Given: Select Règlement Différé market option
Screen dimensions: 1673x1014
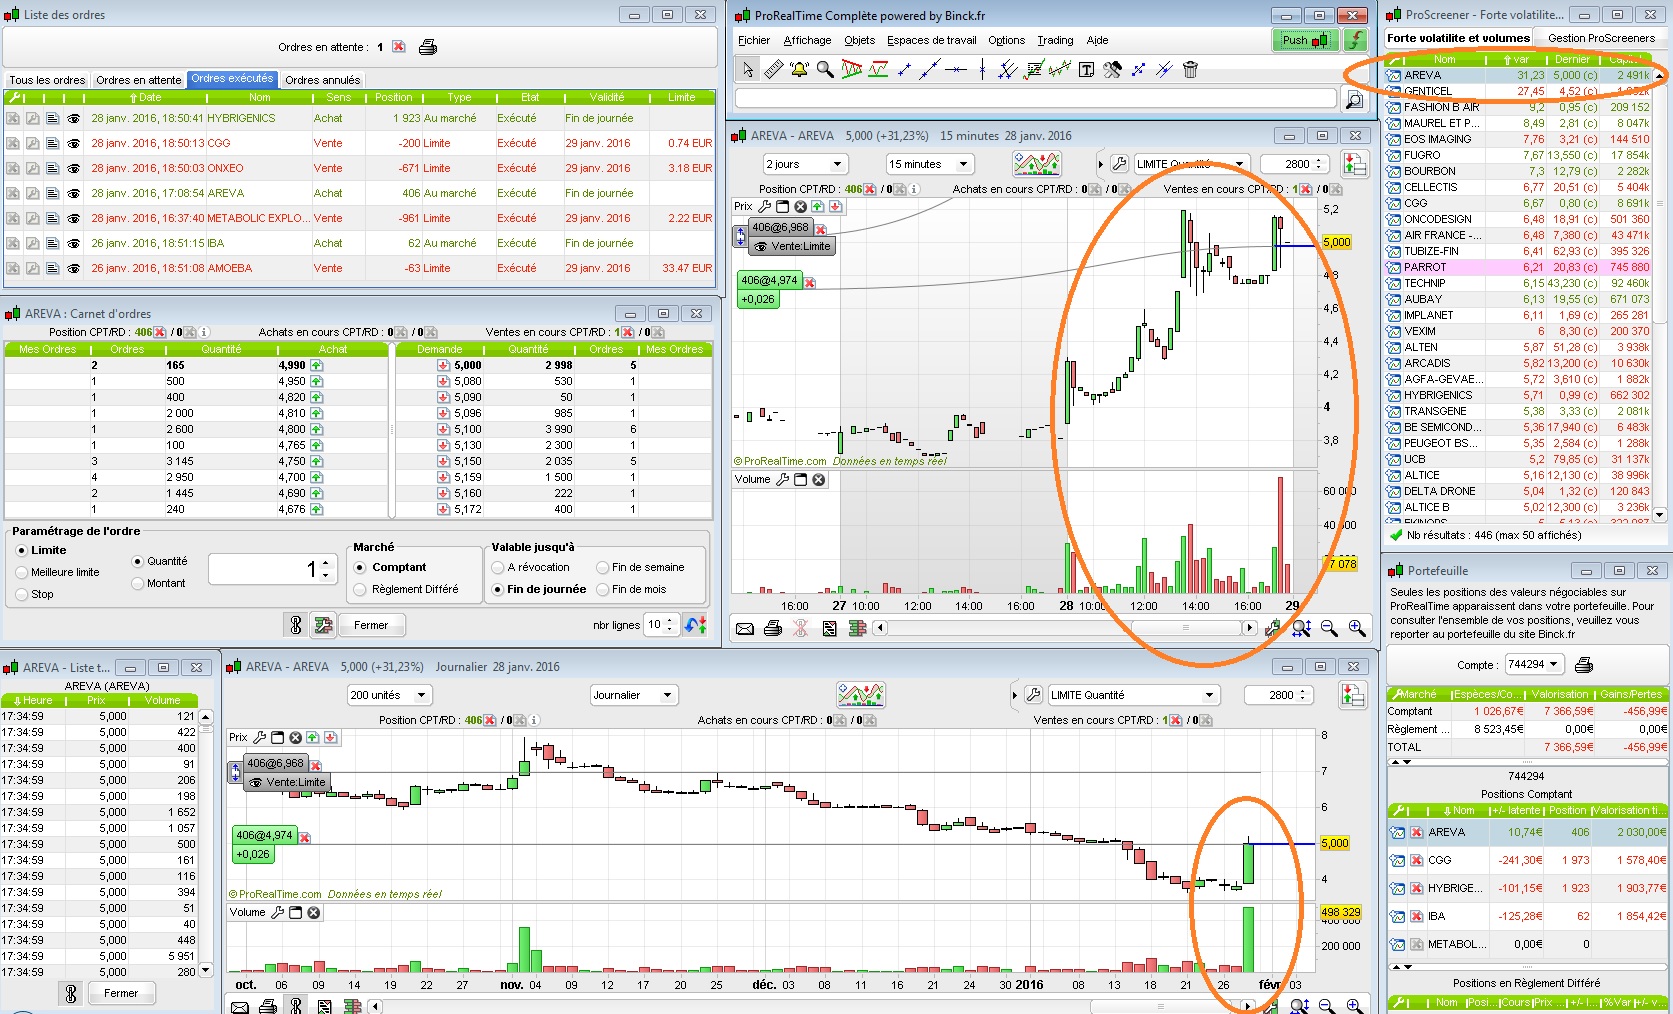Looking at the screenshot, I should (x=360, y=590).
